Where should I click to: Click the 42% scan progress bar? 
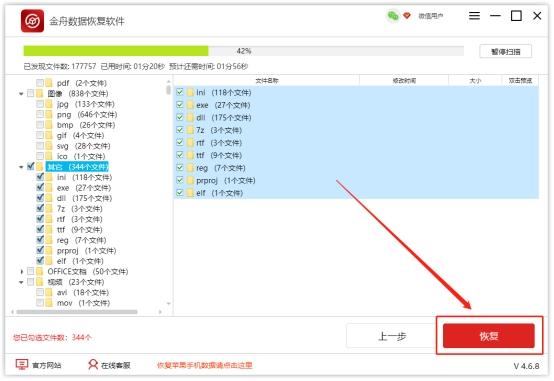point(244,51)
